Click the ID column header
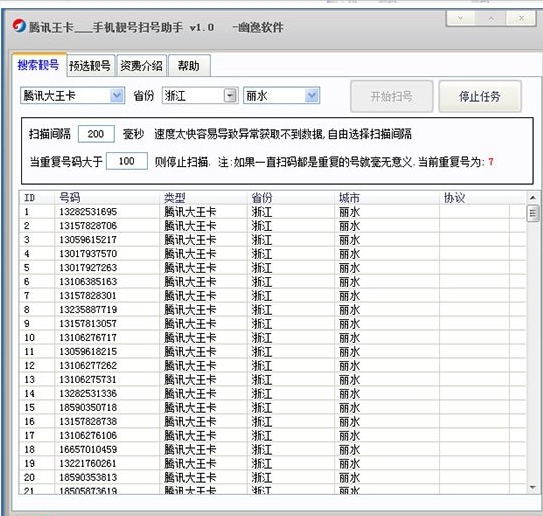The height and width of the screenshot is (516, 543). click(x=37, y=198)
